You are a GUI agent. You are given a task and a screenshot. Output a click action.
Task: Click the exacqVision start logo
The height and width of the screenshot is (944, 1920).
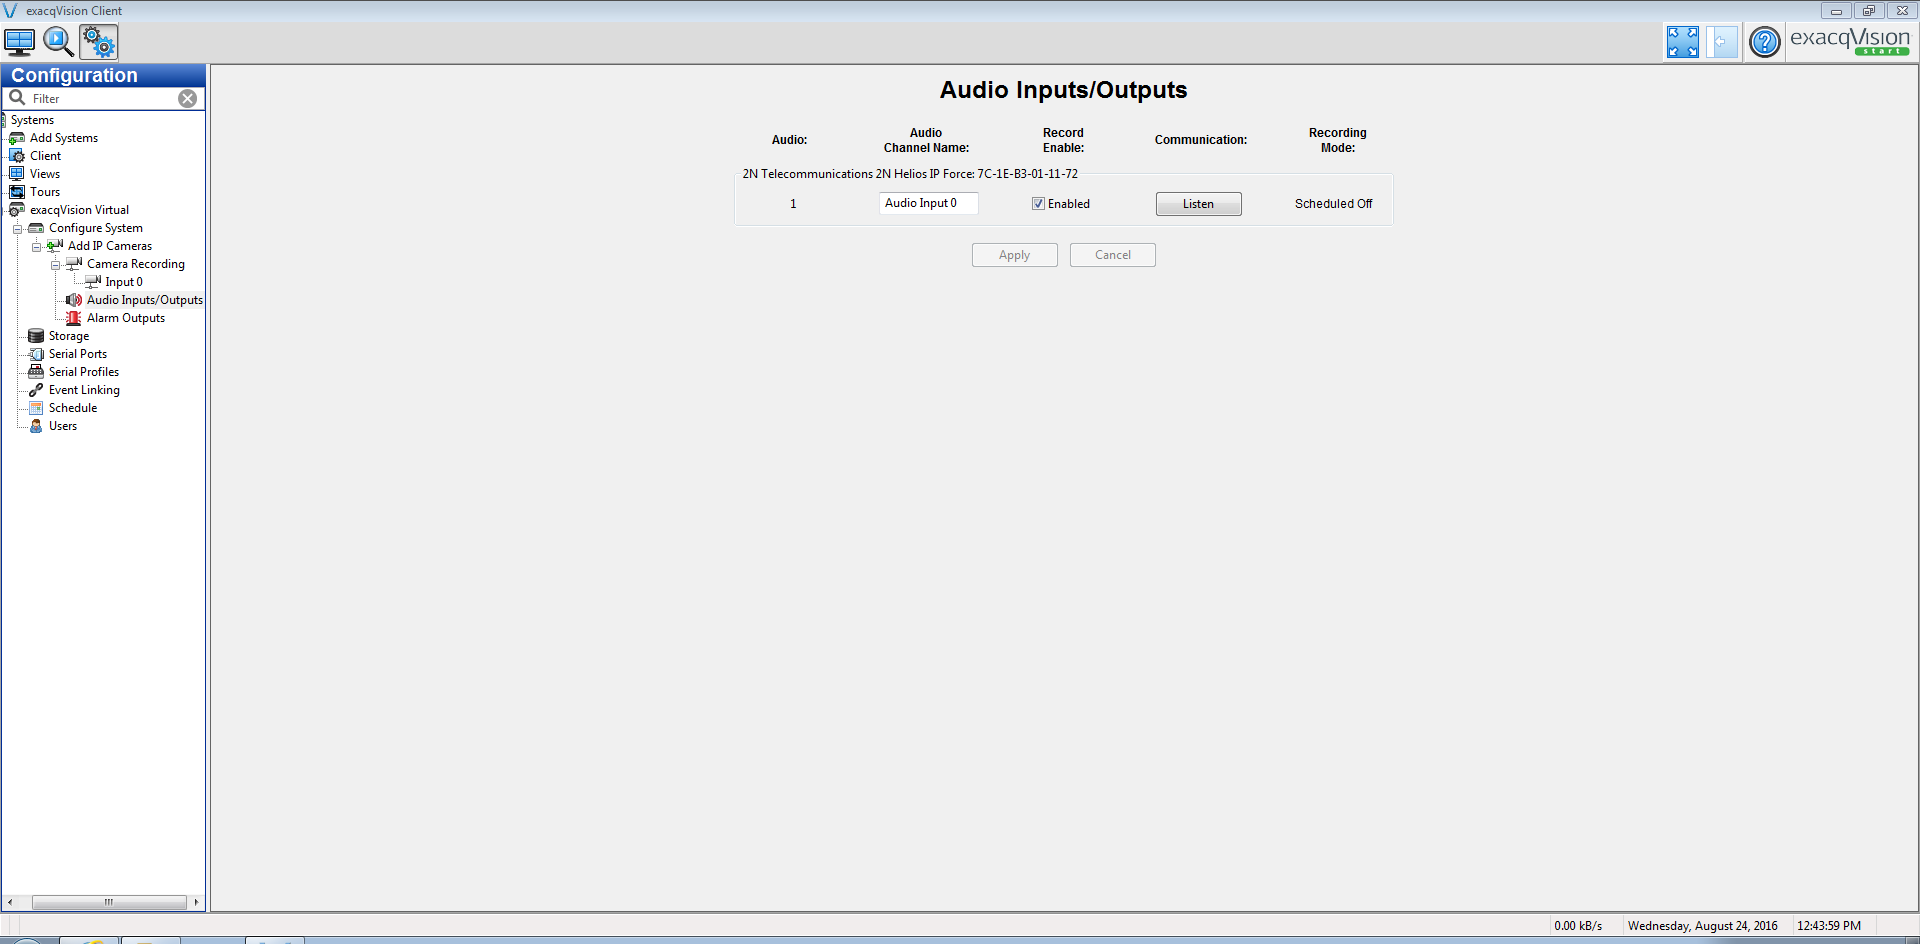click(x=1850, y=41)
